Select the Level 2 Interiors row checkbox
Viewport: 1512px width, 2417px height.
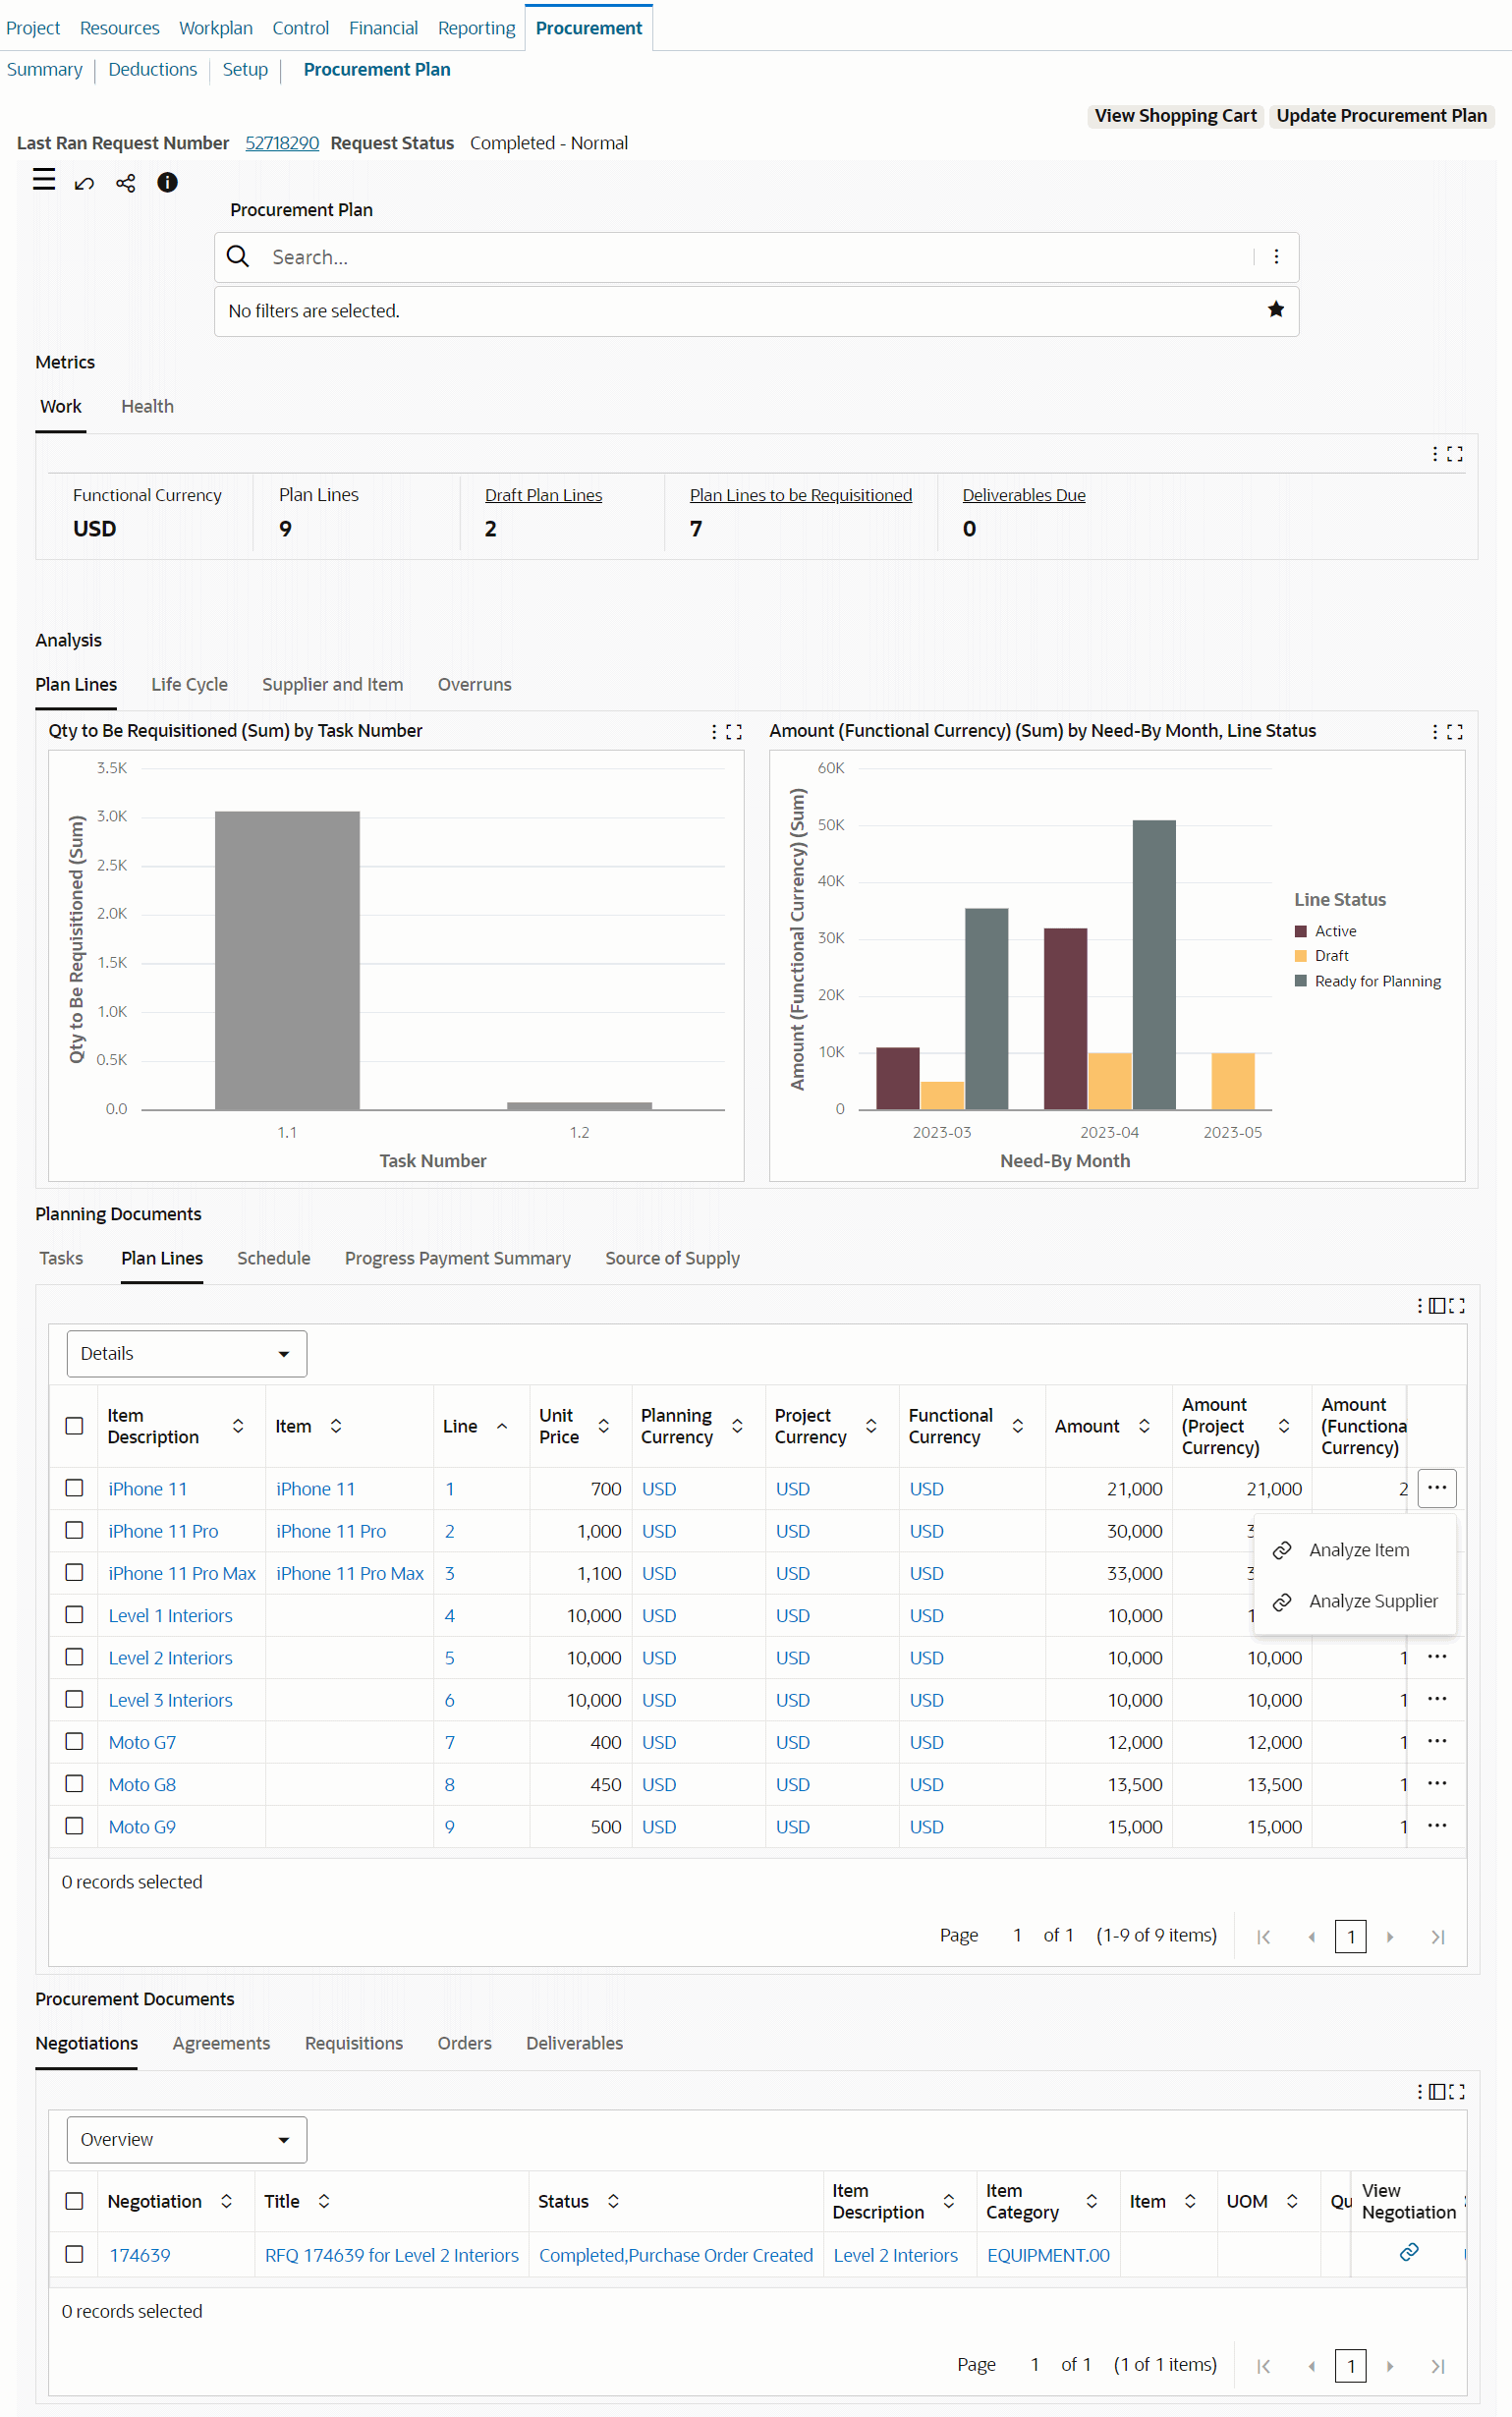[x=74, y=1657]
